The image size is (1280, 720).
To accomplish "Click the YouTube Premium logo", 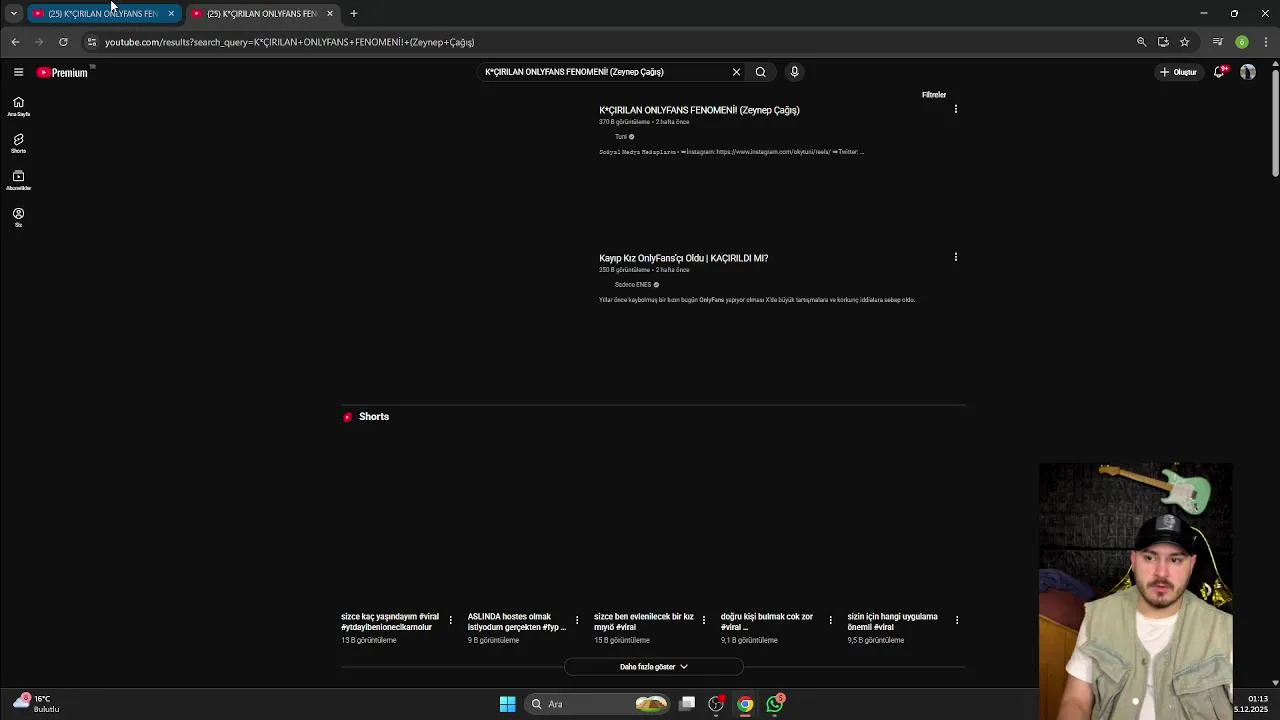I will tap(63, 72).
